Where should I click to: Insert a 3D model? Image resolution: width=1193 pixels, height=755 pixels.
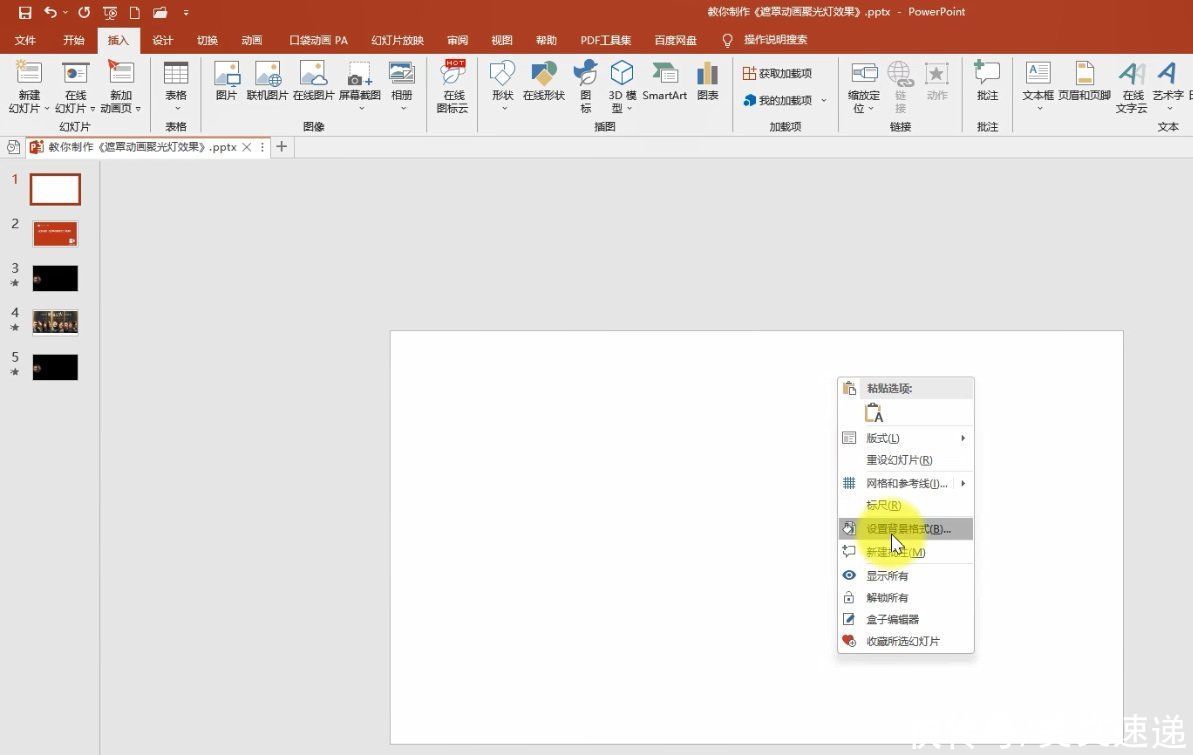(622, 86)
